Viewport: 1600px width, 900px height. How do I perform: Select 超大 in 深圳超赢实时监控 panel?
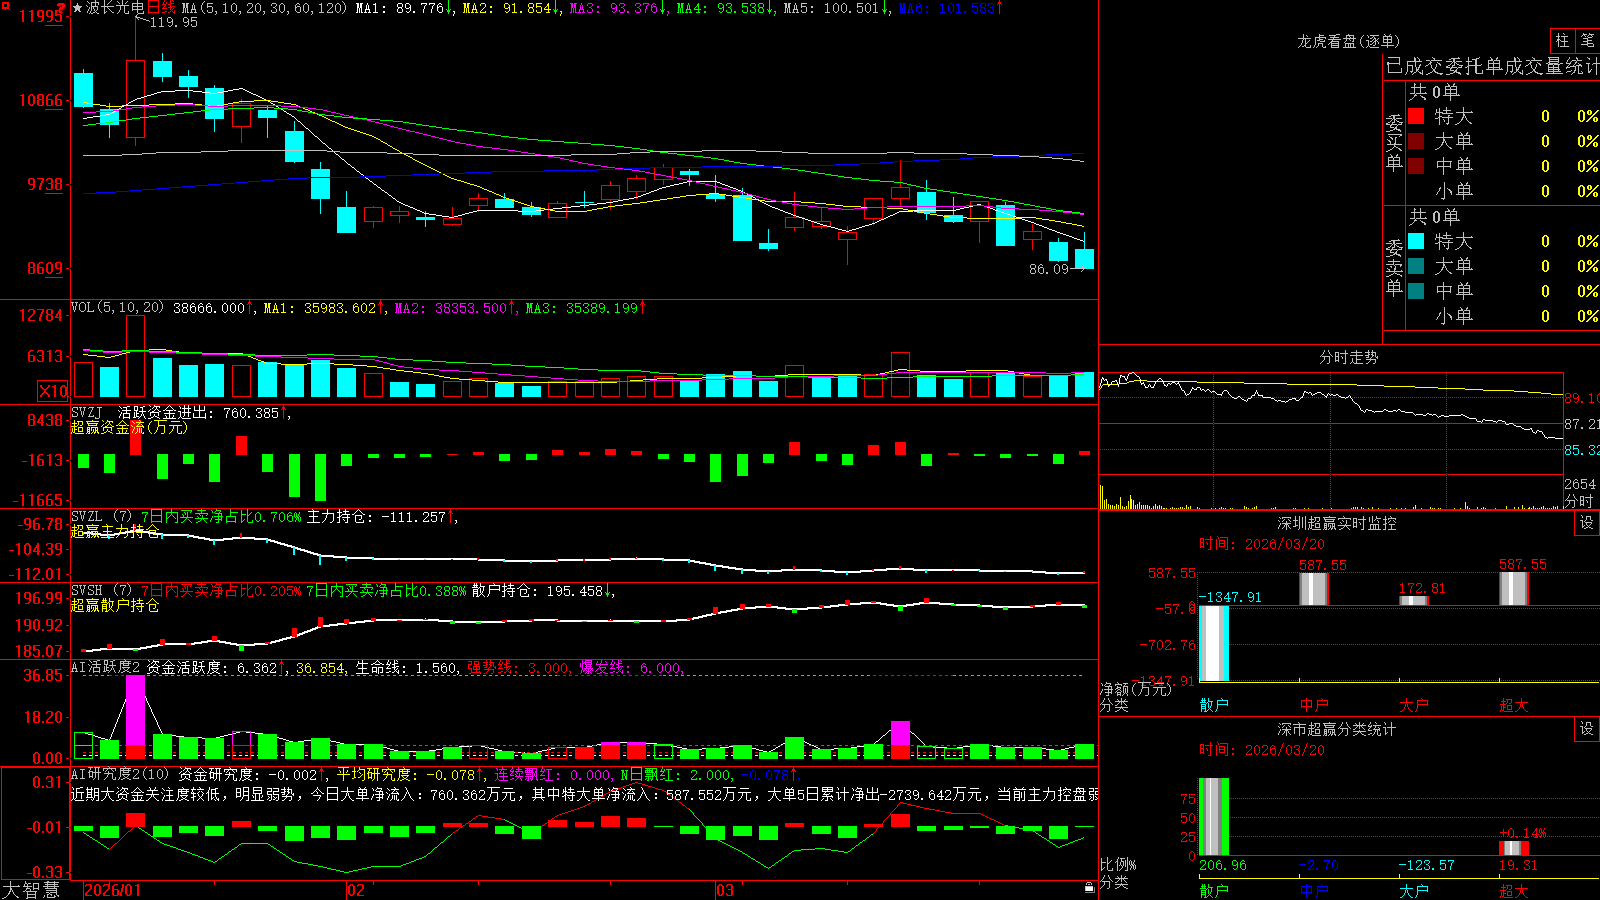1514,705
